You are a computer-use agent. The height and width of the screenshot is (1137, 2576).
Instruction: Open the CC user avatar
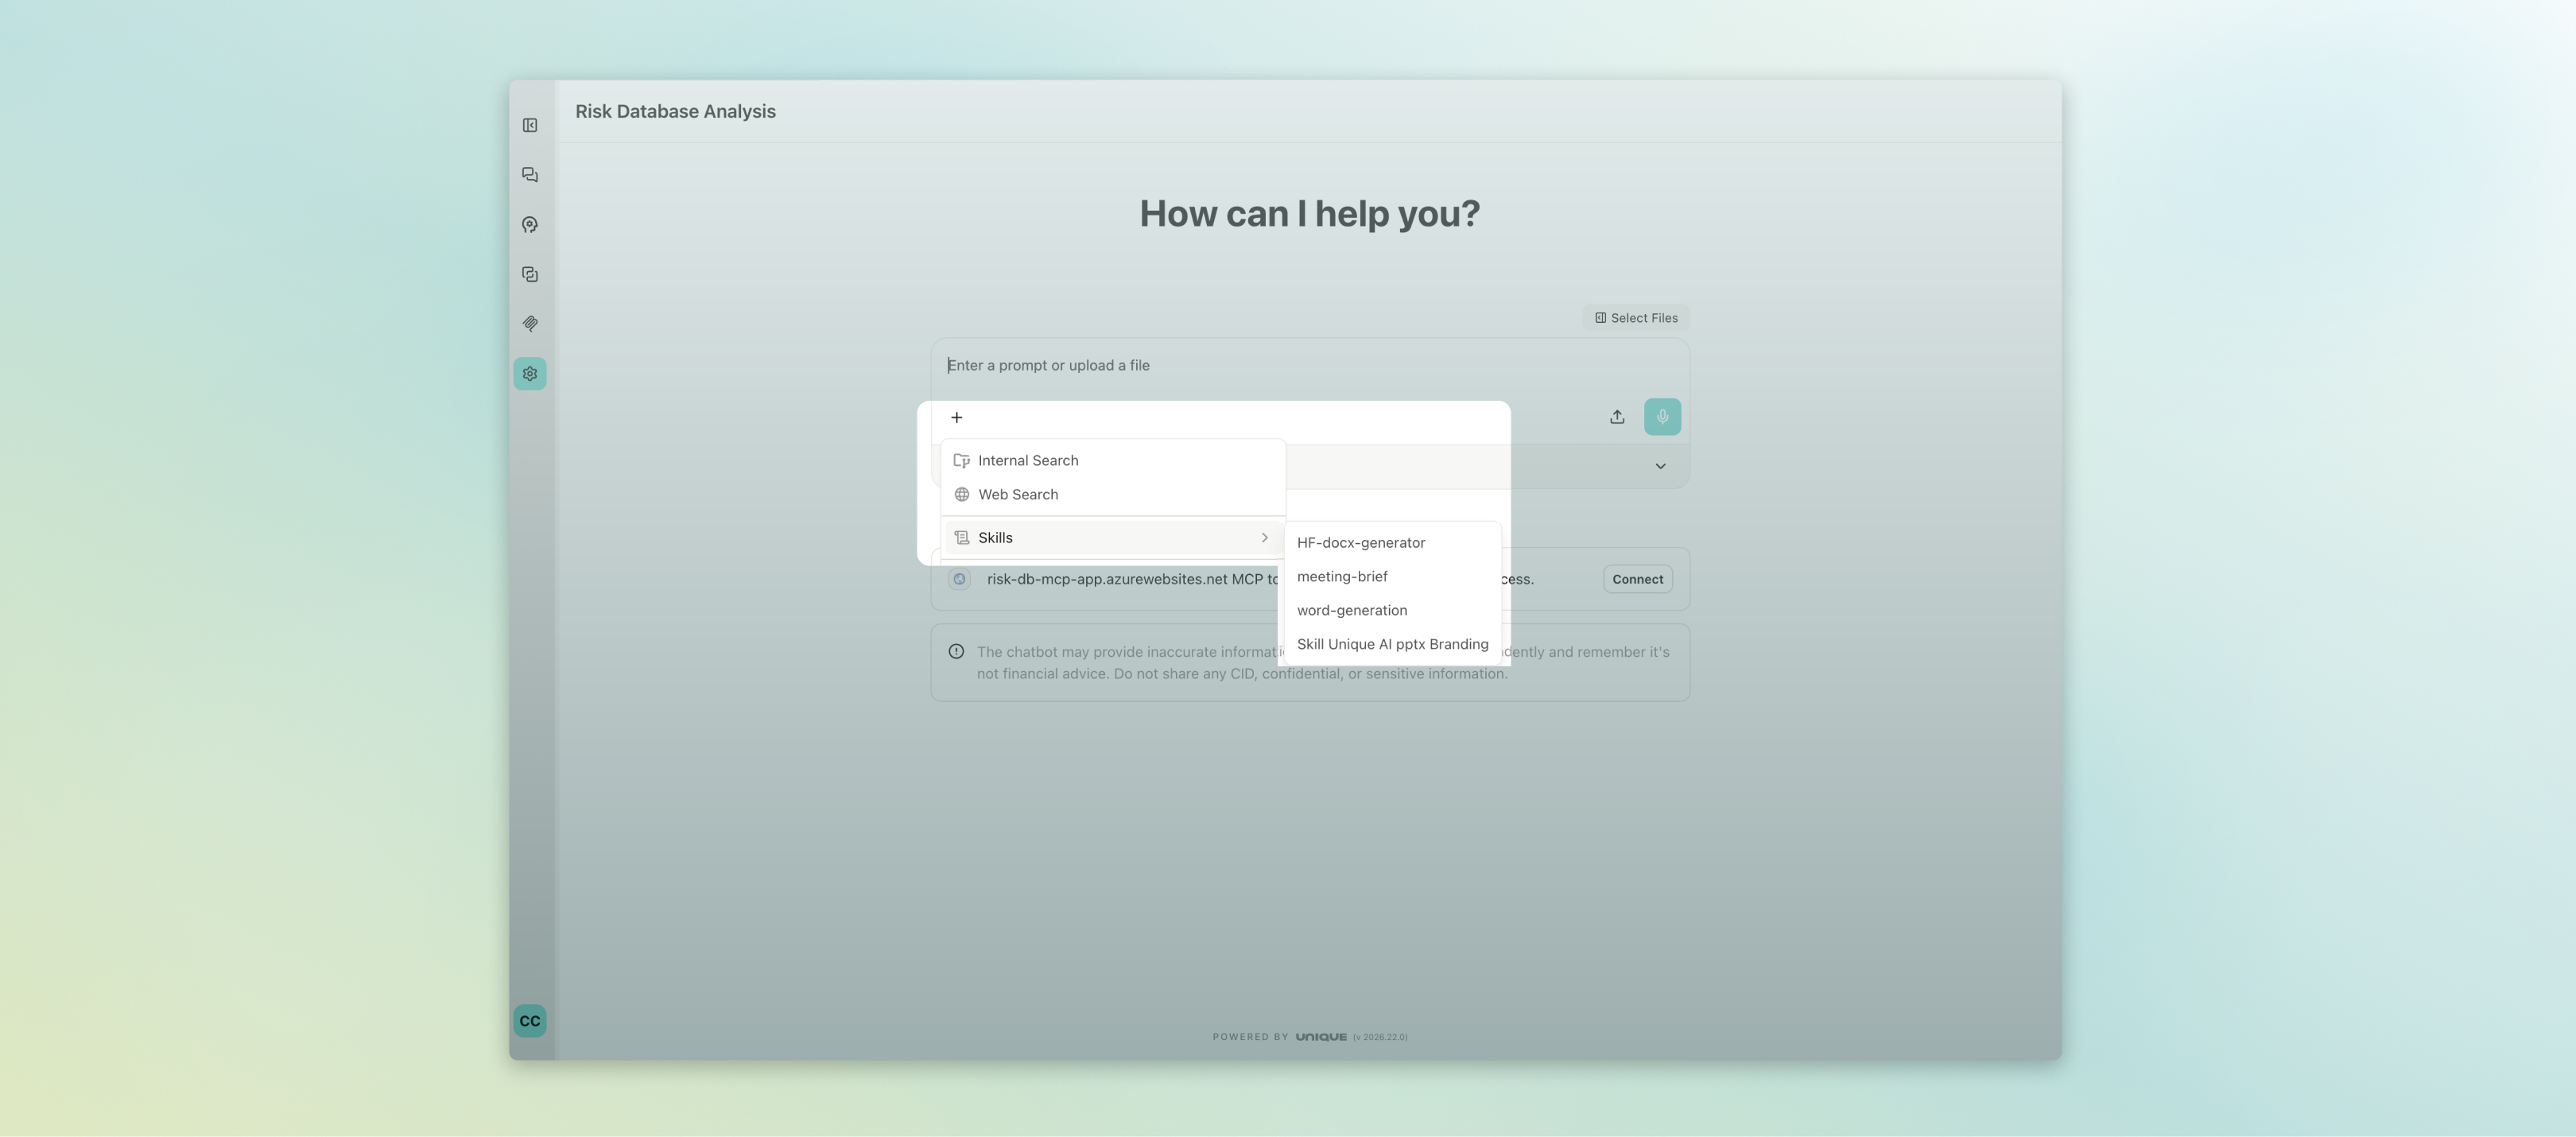[x=530, y=1021]
